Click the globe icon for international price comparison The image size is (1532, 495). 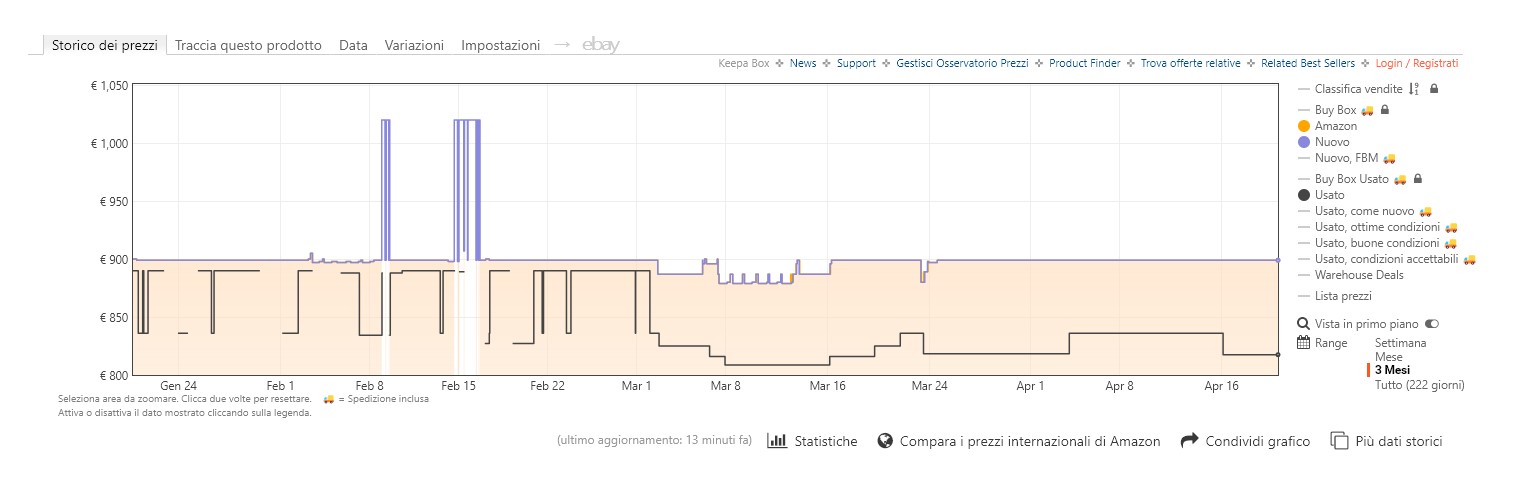(x=884, y=441)
